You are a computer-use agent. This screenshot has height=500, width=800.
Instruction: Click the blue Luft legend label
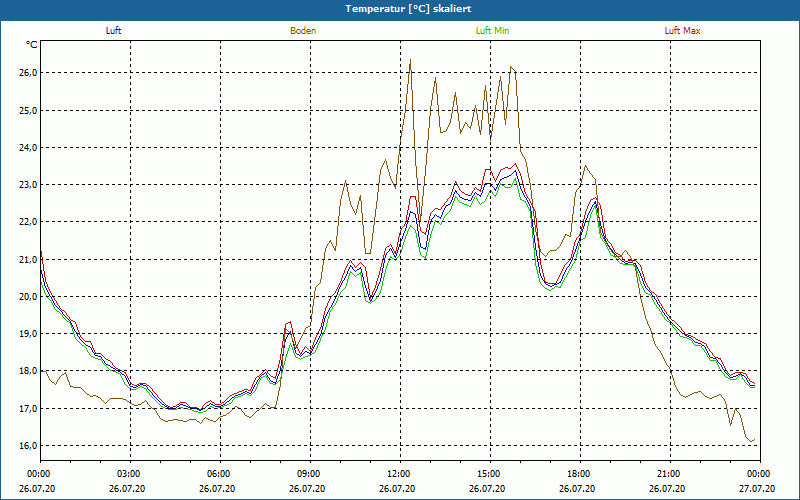(x=113, y=31)
